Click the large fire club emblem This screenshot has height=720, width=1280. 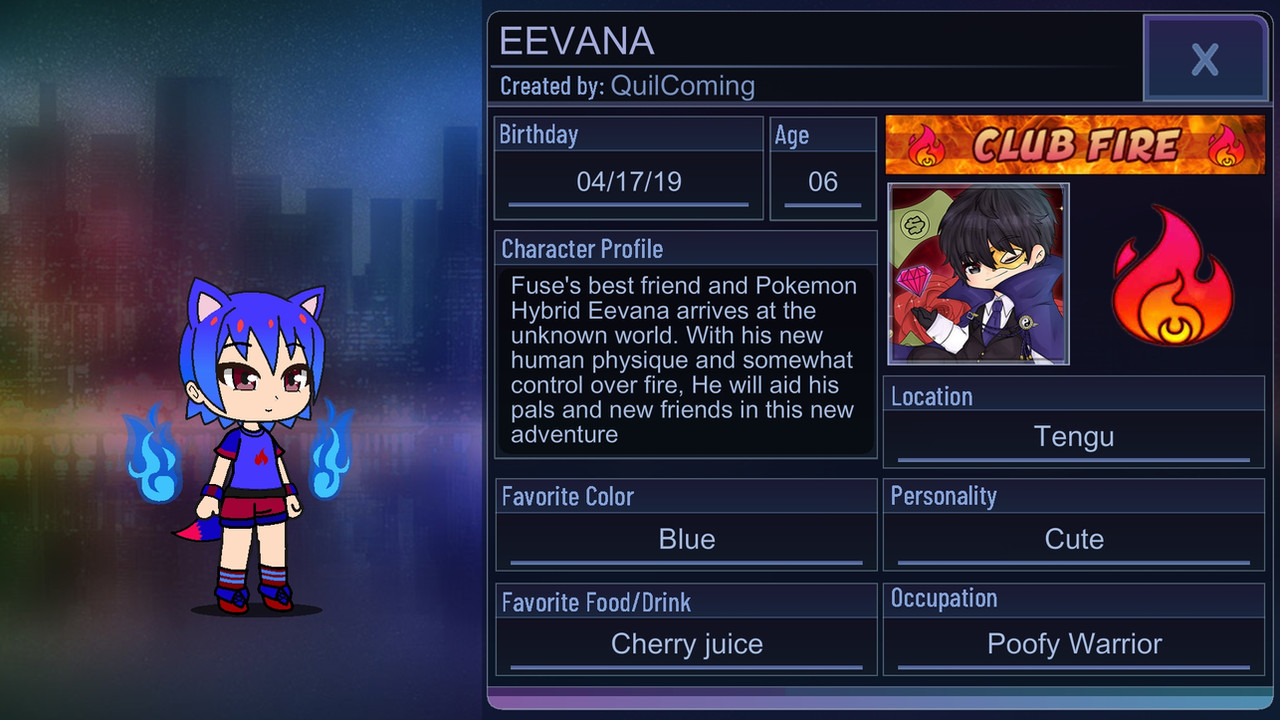click(1172, 276)
